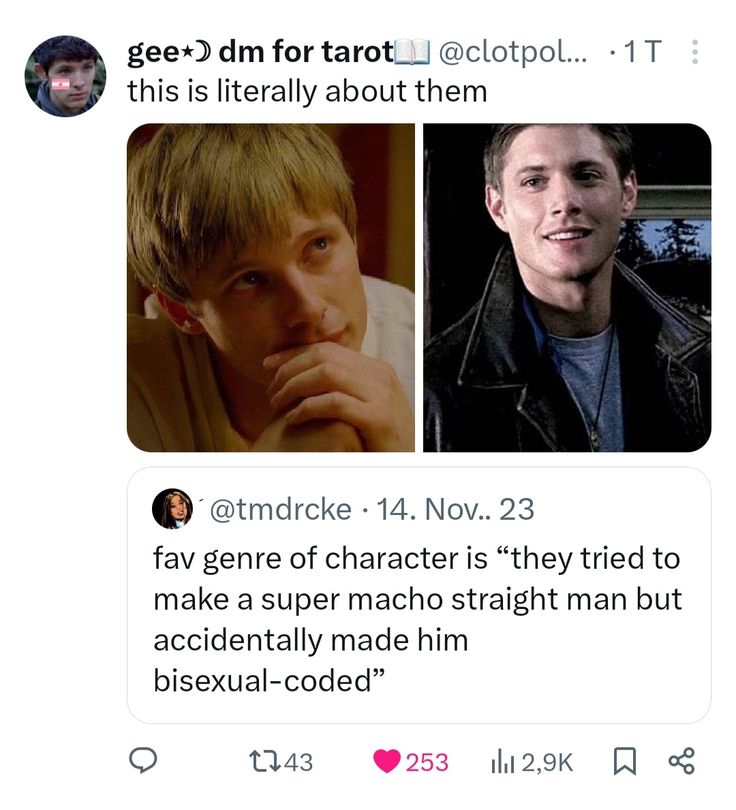Image resolution: width=736 pixels, height=810 pixels.
Task: Open the reply comment bubble icon
Action: pos(149,762)
